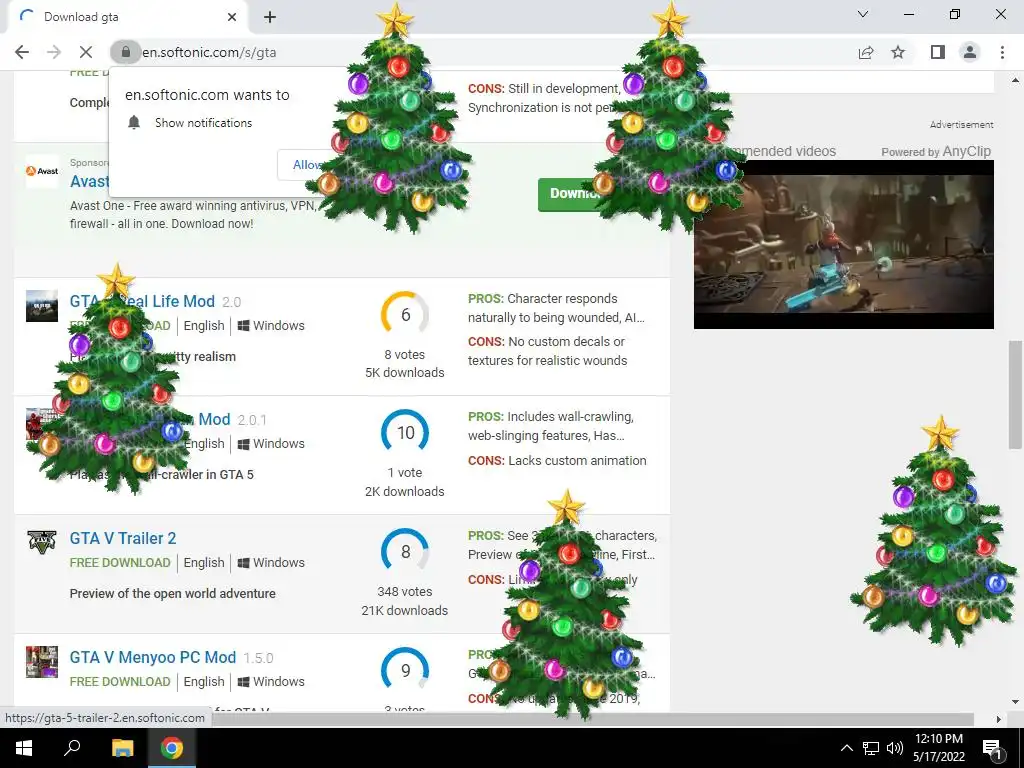
Task: Stop loading the page
Action: pos(86,52)
